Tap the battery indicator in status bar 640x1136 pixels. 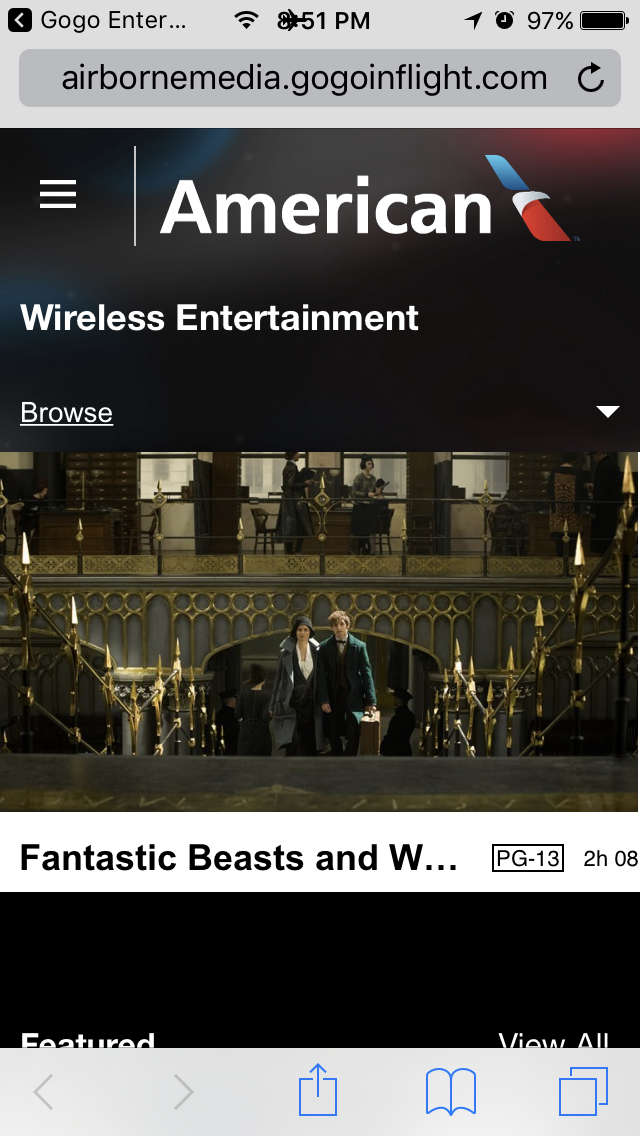[x=604, y=20]
